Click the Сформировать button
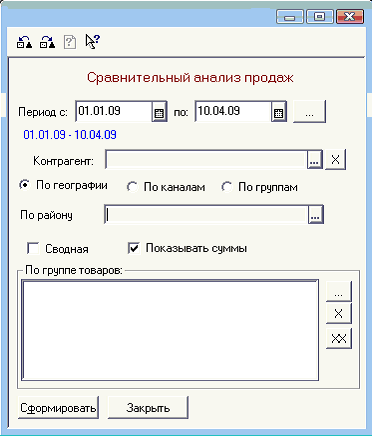The image size is (372, 436). (x=58, y=408)
